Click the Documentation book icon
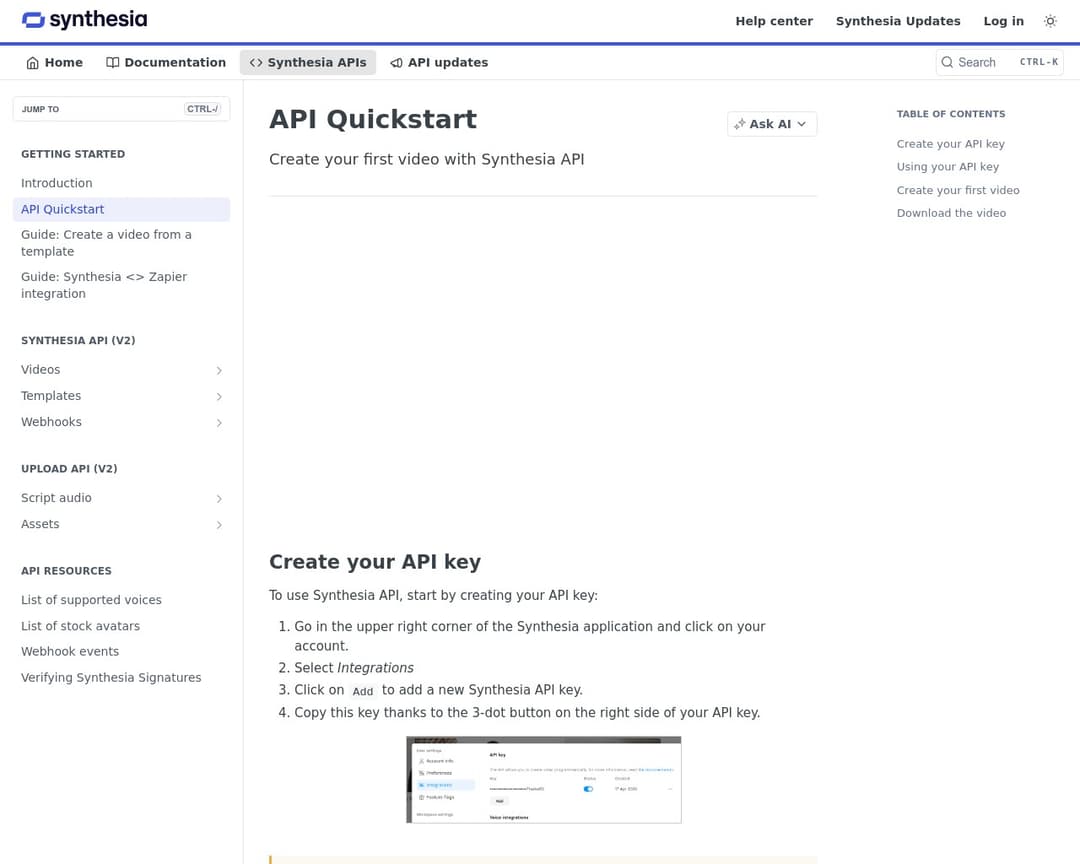Screen dimensions: 1080x864 click(112, 63)
